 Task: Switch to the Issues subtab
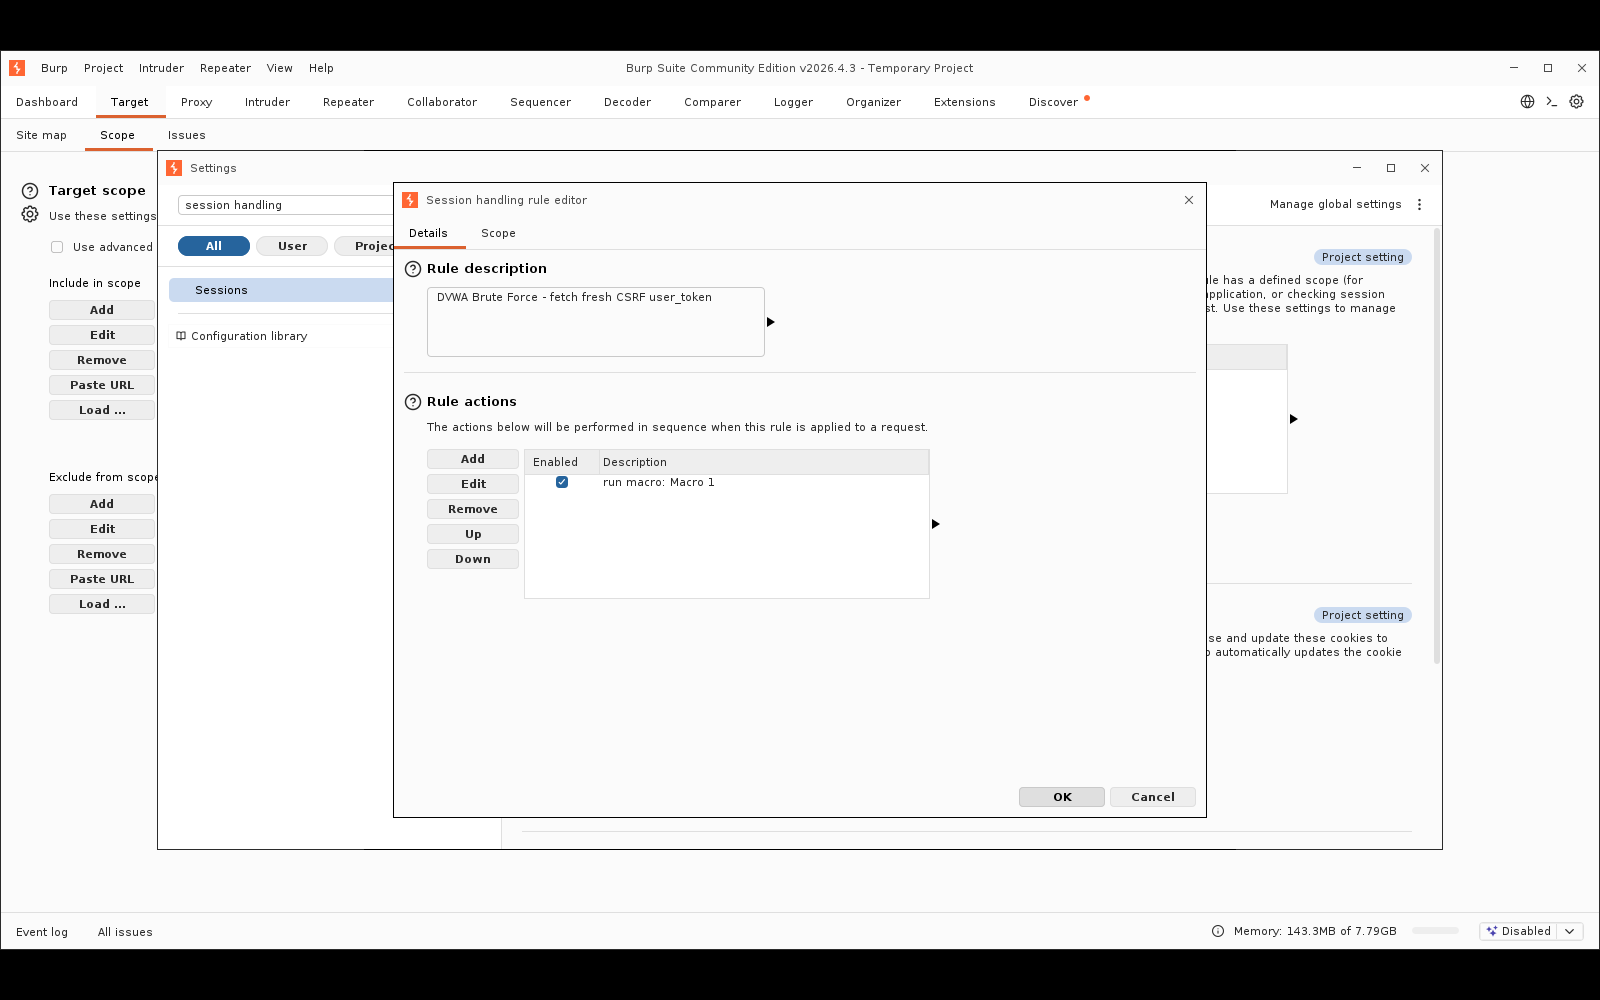point(186,135)
